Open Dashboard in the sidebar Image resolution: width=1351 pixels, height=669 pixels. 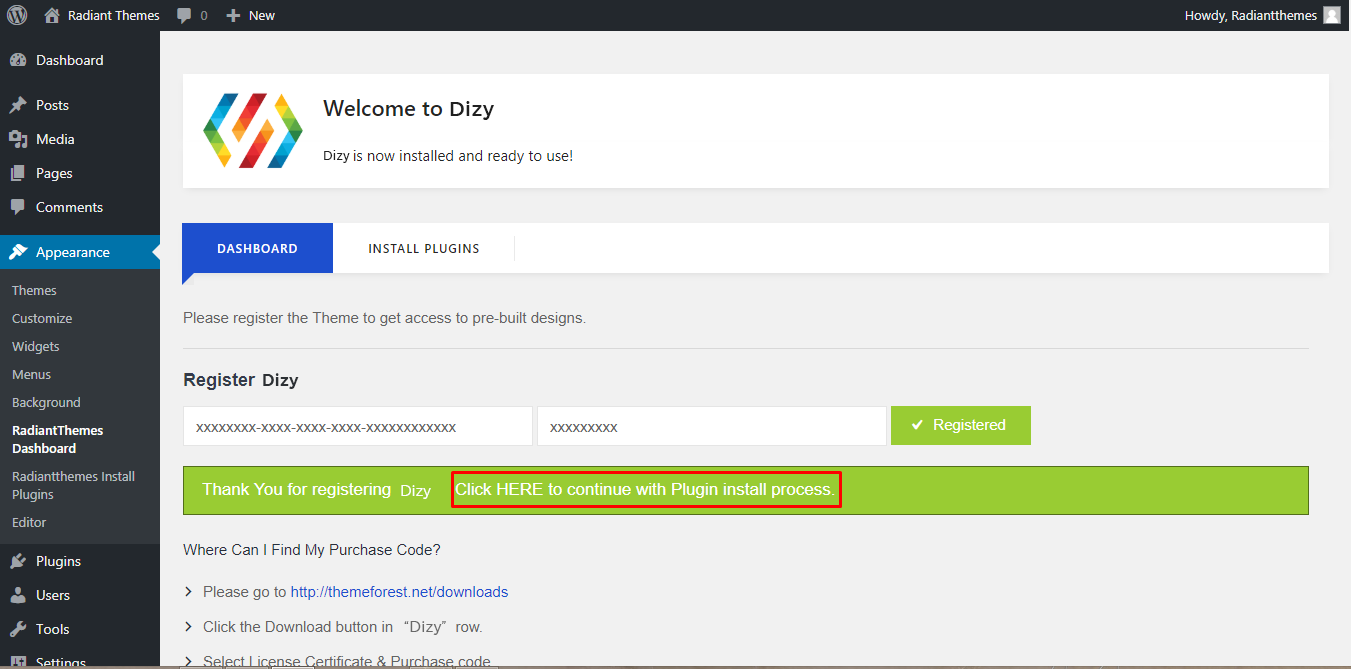coord(69,60)
